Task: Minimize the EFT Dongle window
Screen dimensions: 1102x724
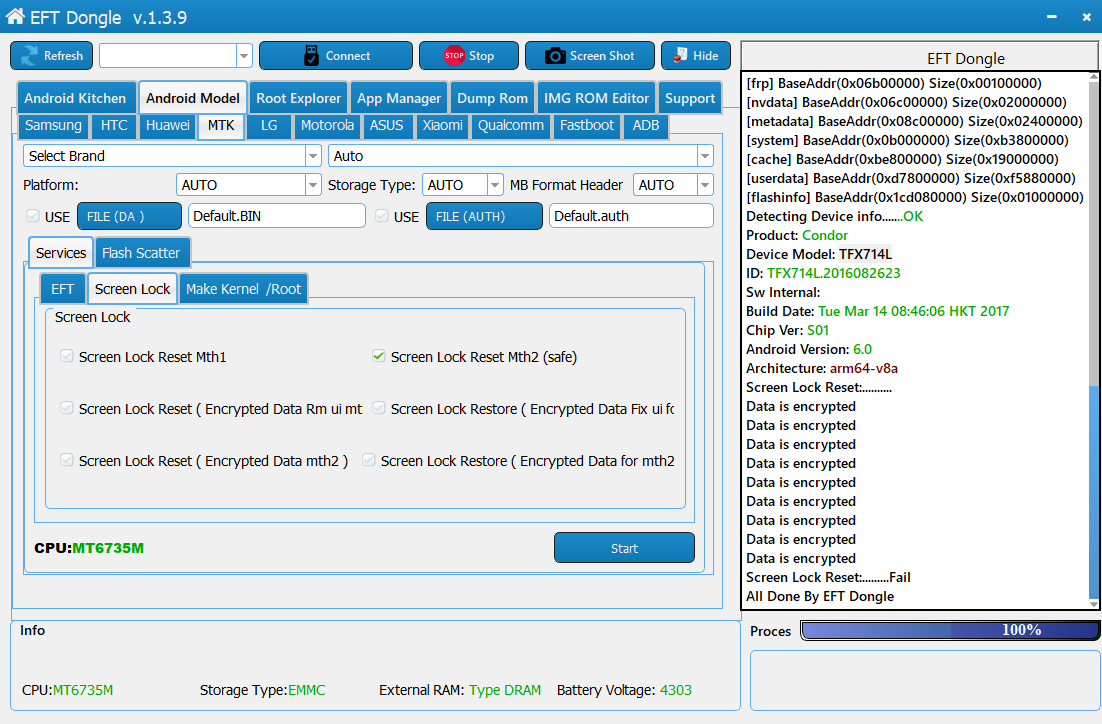Action: point(1051,17)
